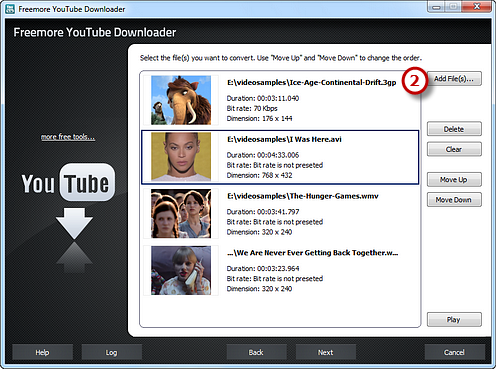The image size is (496, 369).
Task: Minimize the downloader window
Action: click(x=437, y=7)
